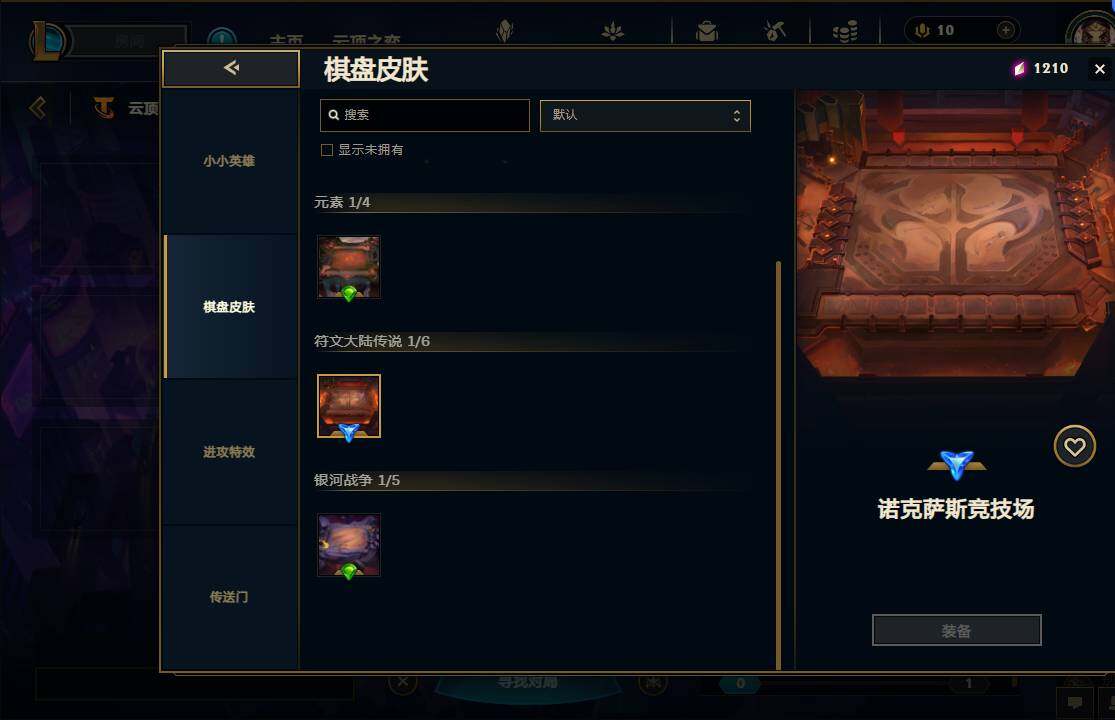This screenshot has height=720, width=1115.
Task: Click the double-arrow back icon in panel header
Action: [x=231, y=68]
